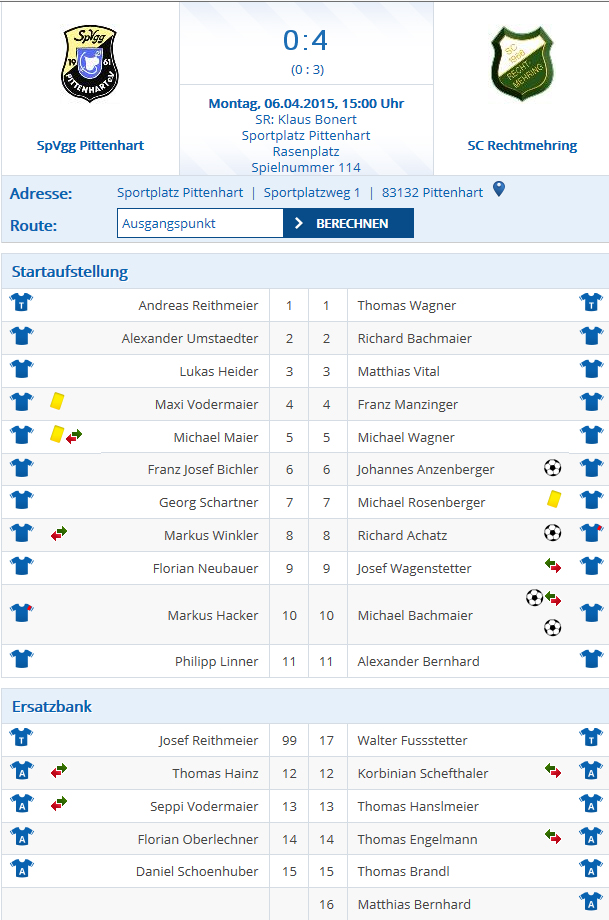Click the jersey icon beside Korbinian Schefthaler
Screen dimensions: 609x920
coord(591,770)
